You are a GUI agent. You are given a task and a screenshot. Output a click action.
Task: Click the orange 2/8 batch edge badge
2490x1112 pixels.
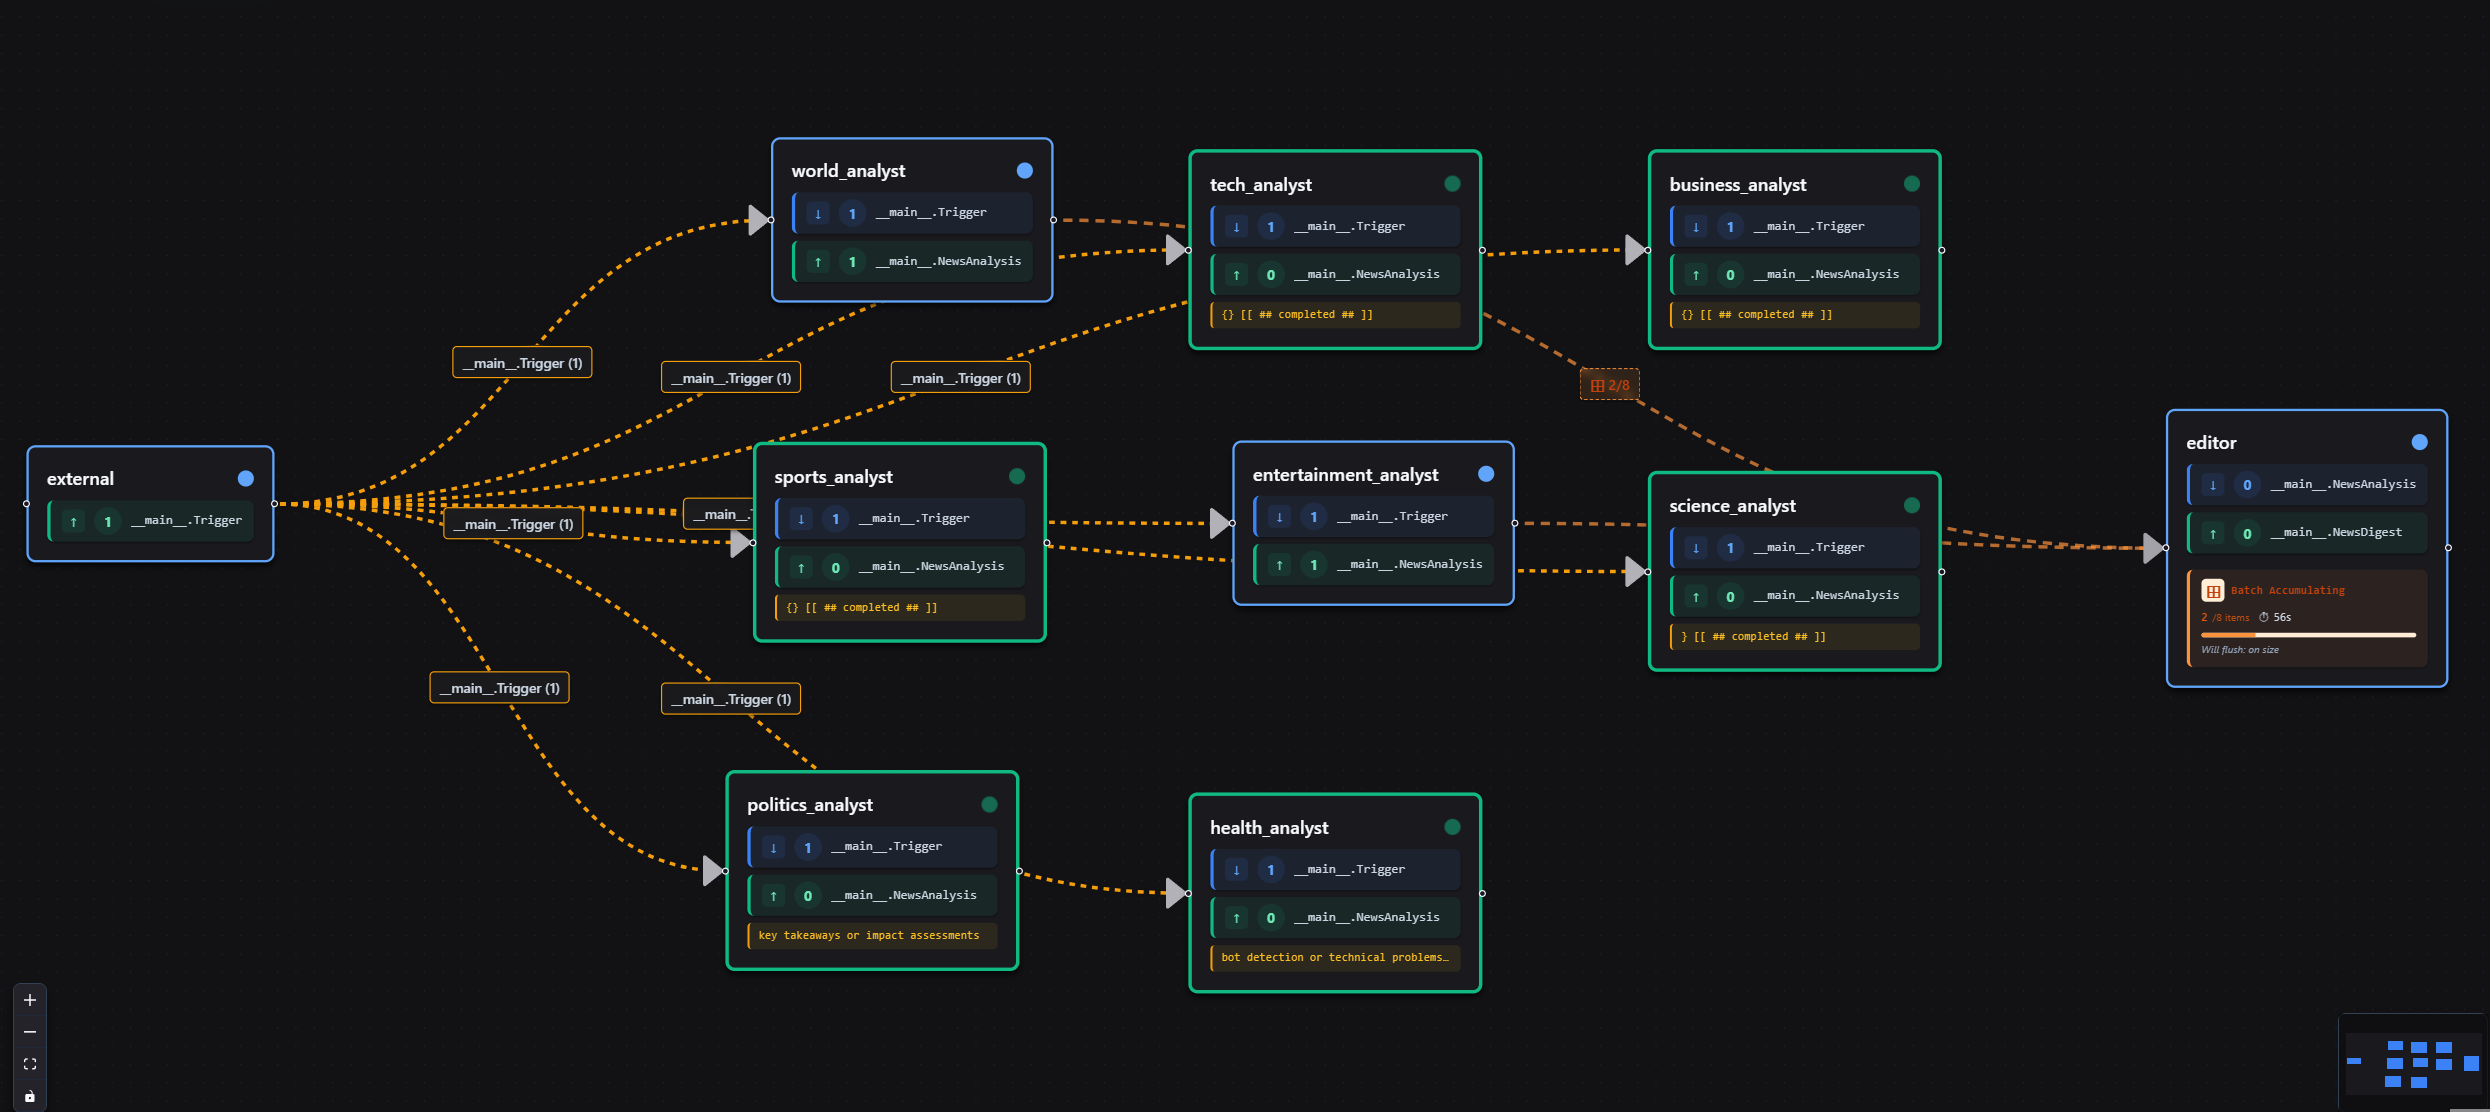point(1609,385)
